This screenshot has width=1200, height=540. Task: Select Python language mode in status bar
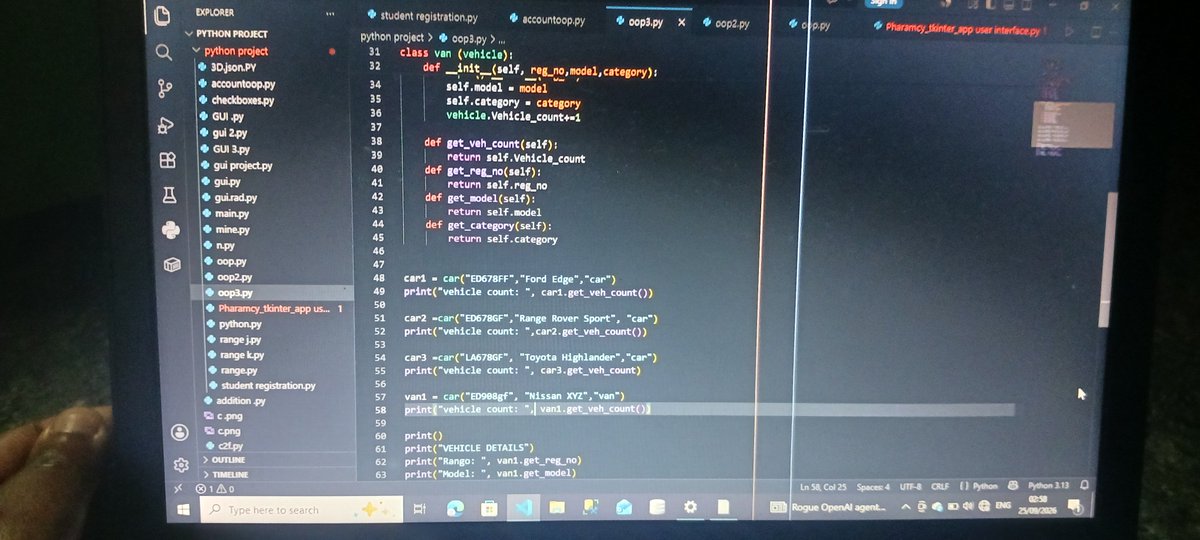[x=978, y=486]
